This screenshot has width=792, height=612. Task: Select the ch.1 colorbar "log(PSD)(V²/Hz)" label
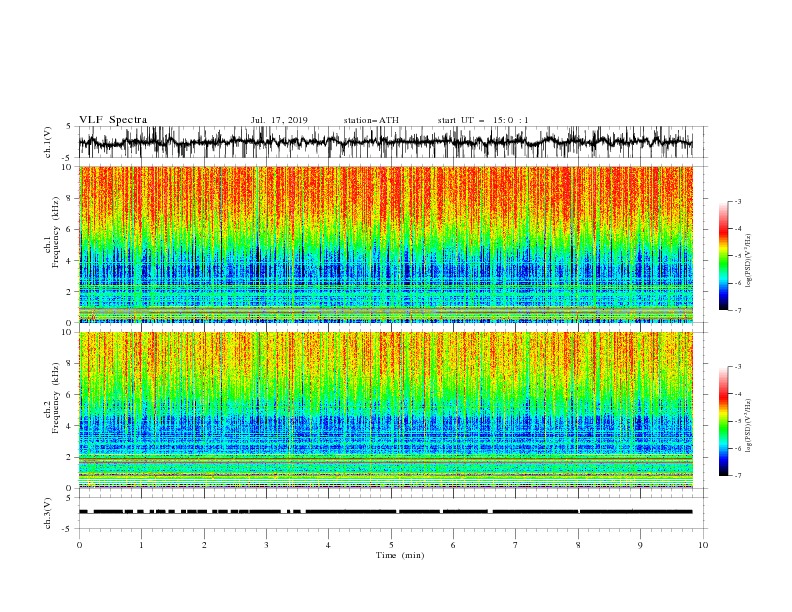click(749, 261)
